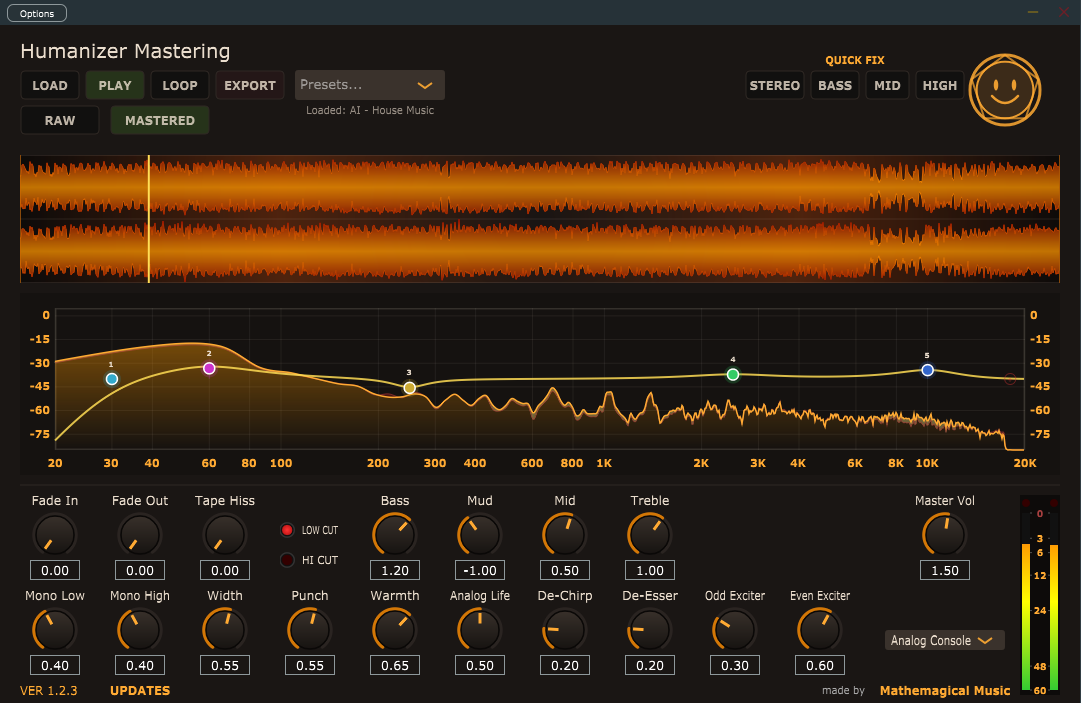Click the Warmth knob
The width and height of the screenshot is (1081, 703).
395,630
